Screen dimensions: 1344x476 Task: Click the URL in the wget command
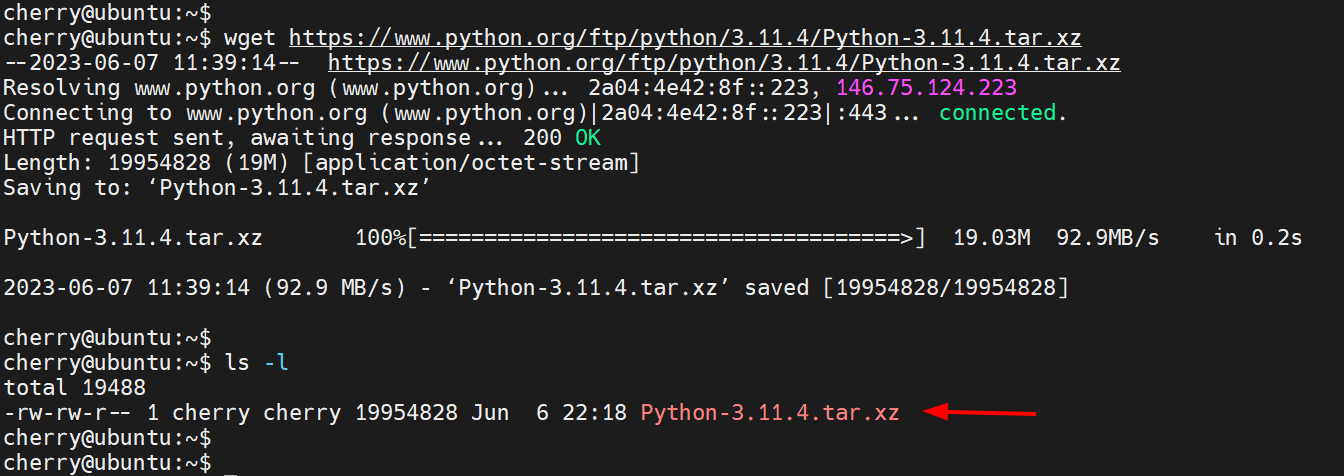click(x=685, y=38)
